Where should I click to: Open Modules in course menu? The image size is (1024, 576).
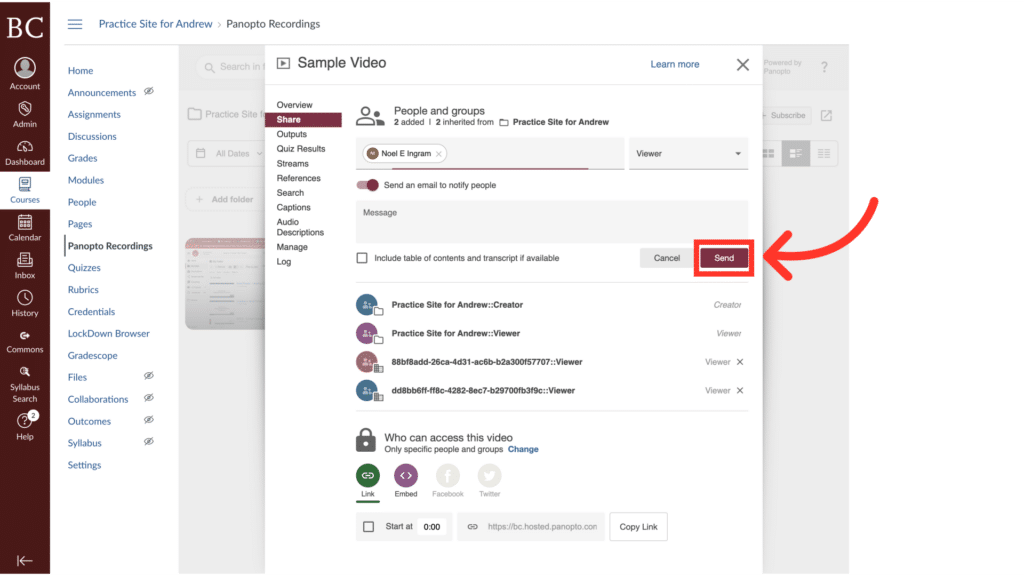click(86, 180)
